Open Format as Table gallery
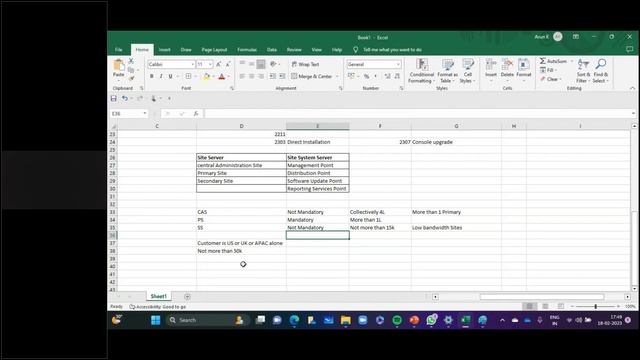Viewport: 640px width, 360px height. tap(447, 71)
